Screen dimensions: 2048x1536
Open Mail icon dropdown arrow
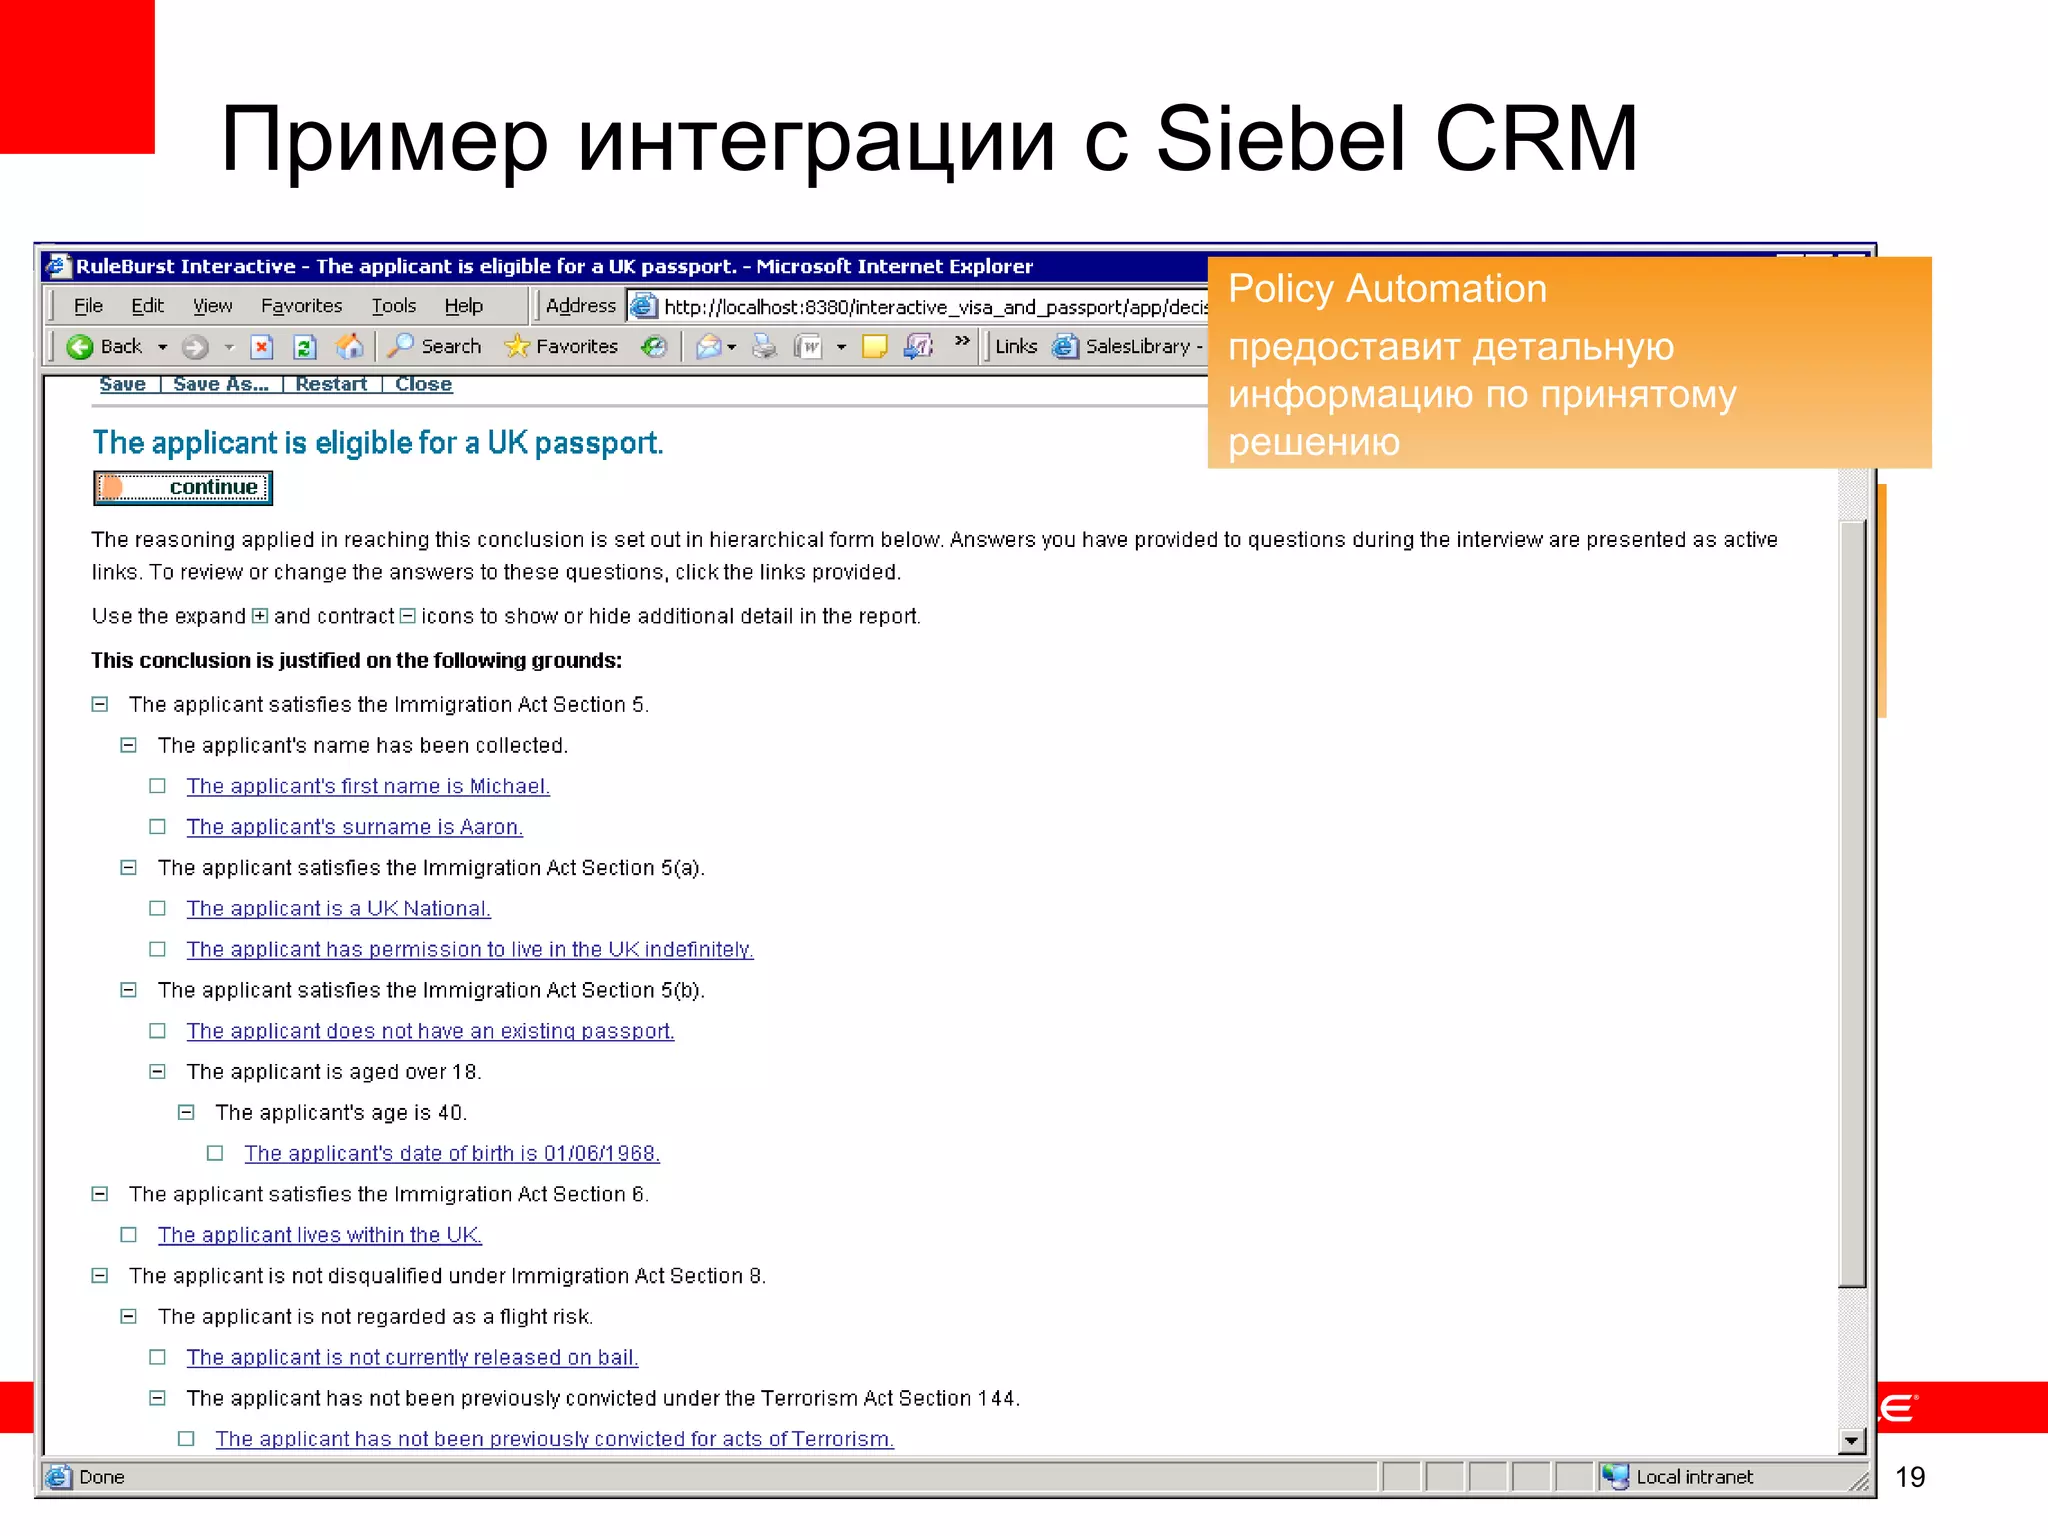(x=732, y=347)
